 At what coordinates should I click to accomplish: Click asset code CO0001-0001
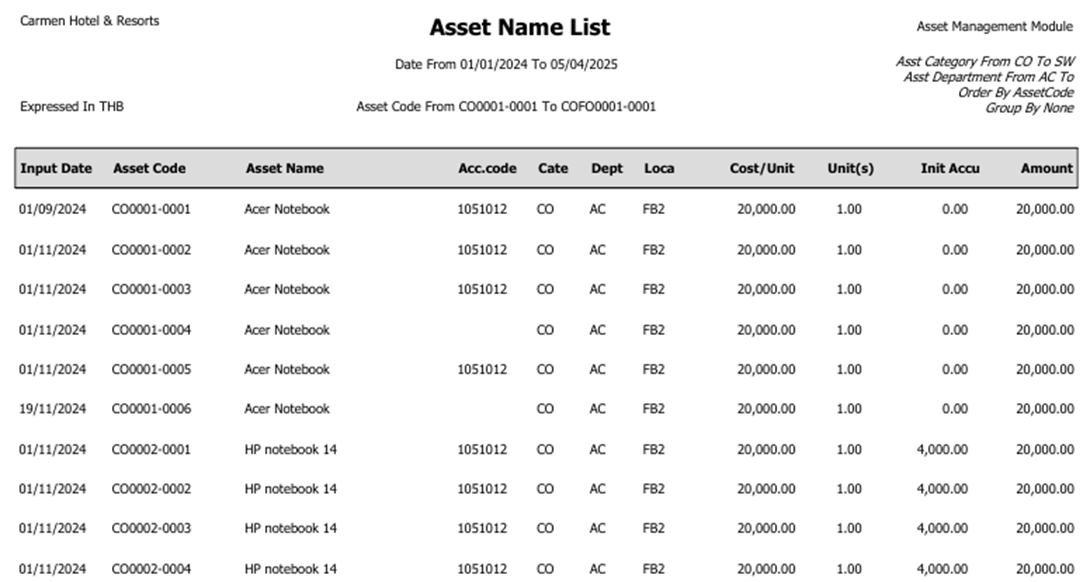[x=151, y=210]
